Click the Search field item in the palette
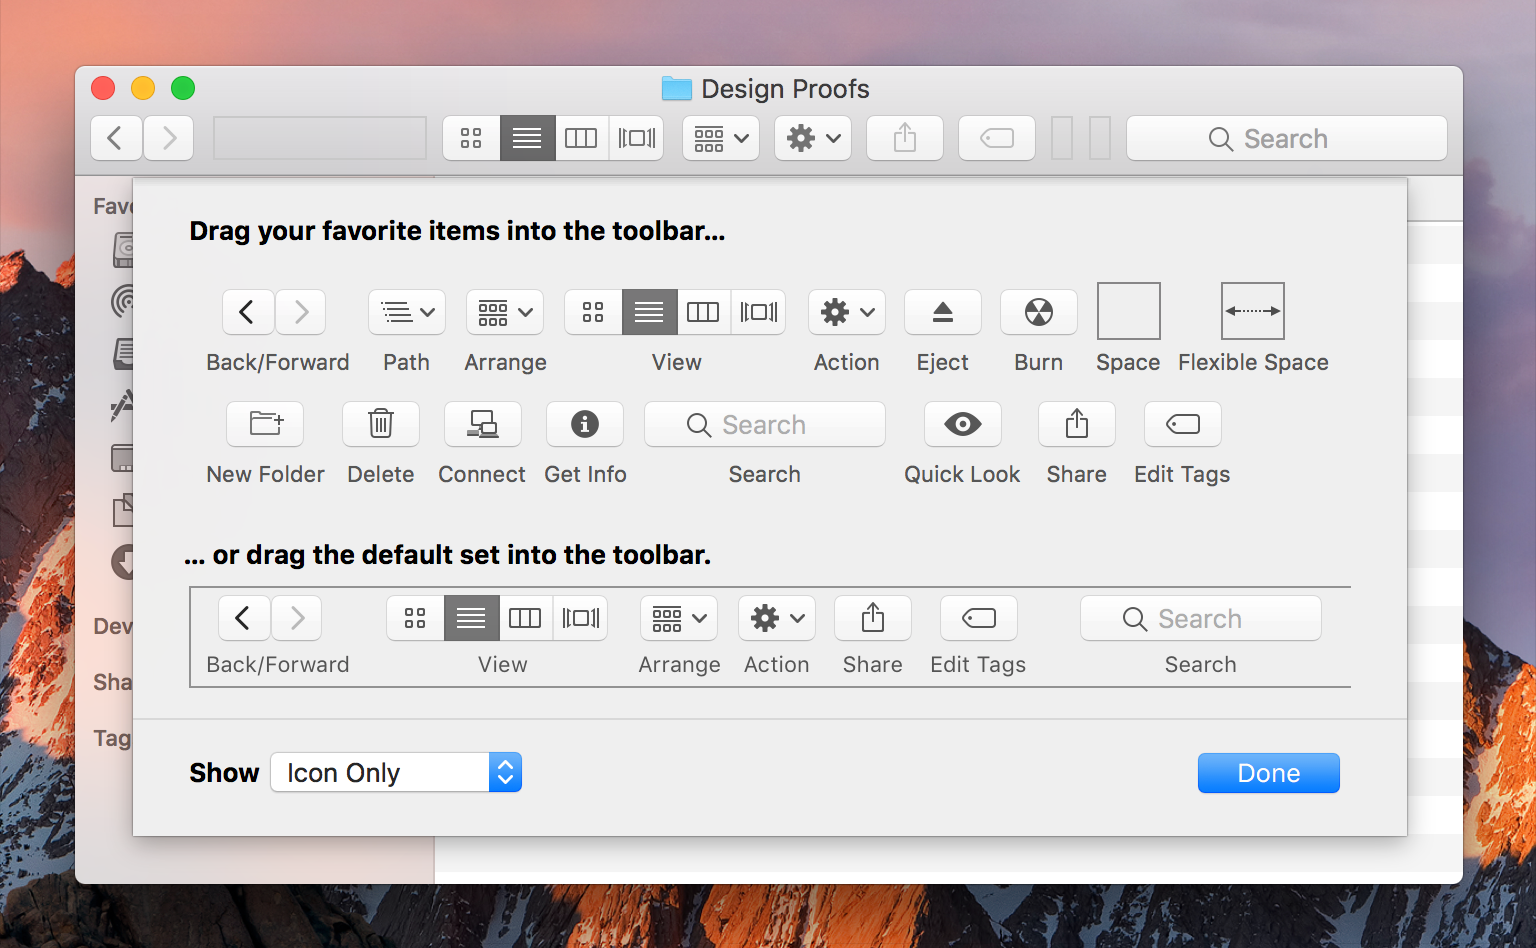1536x948 pixels. (x=765, y=424)
